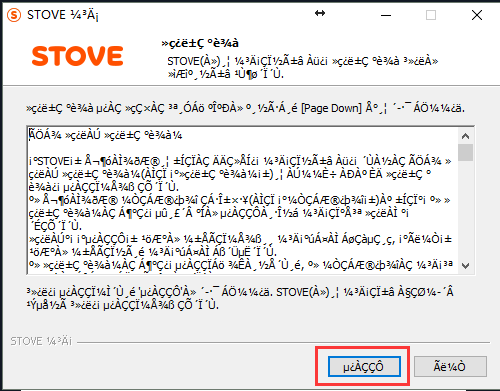Click the window title text 'STOVE ¼³Ä¡'
The height and width of the screenshot is (391, 500).
pyautogui.click(x=63, y=15)
